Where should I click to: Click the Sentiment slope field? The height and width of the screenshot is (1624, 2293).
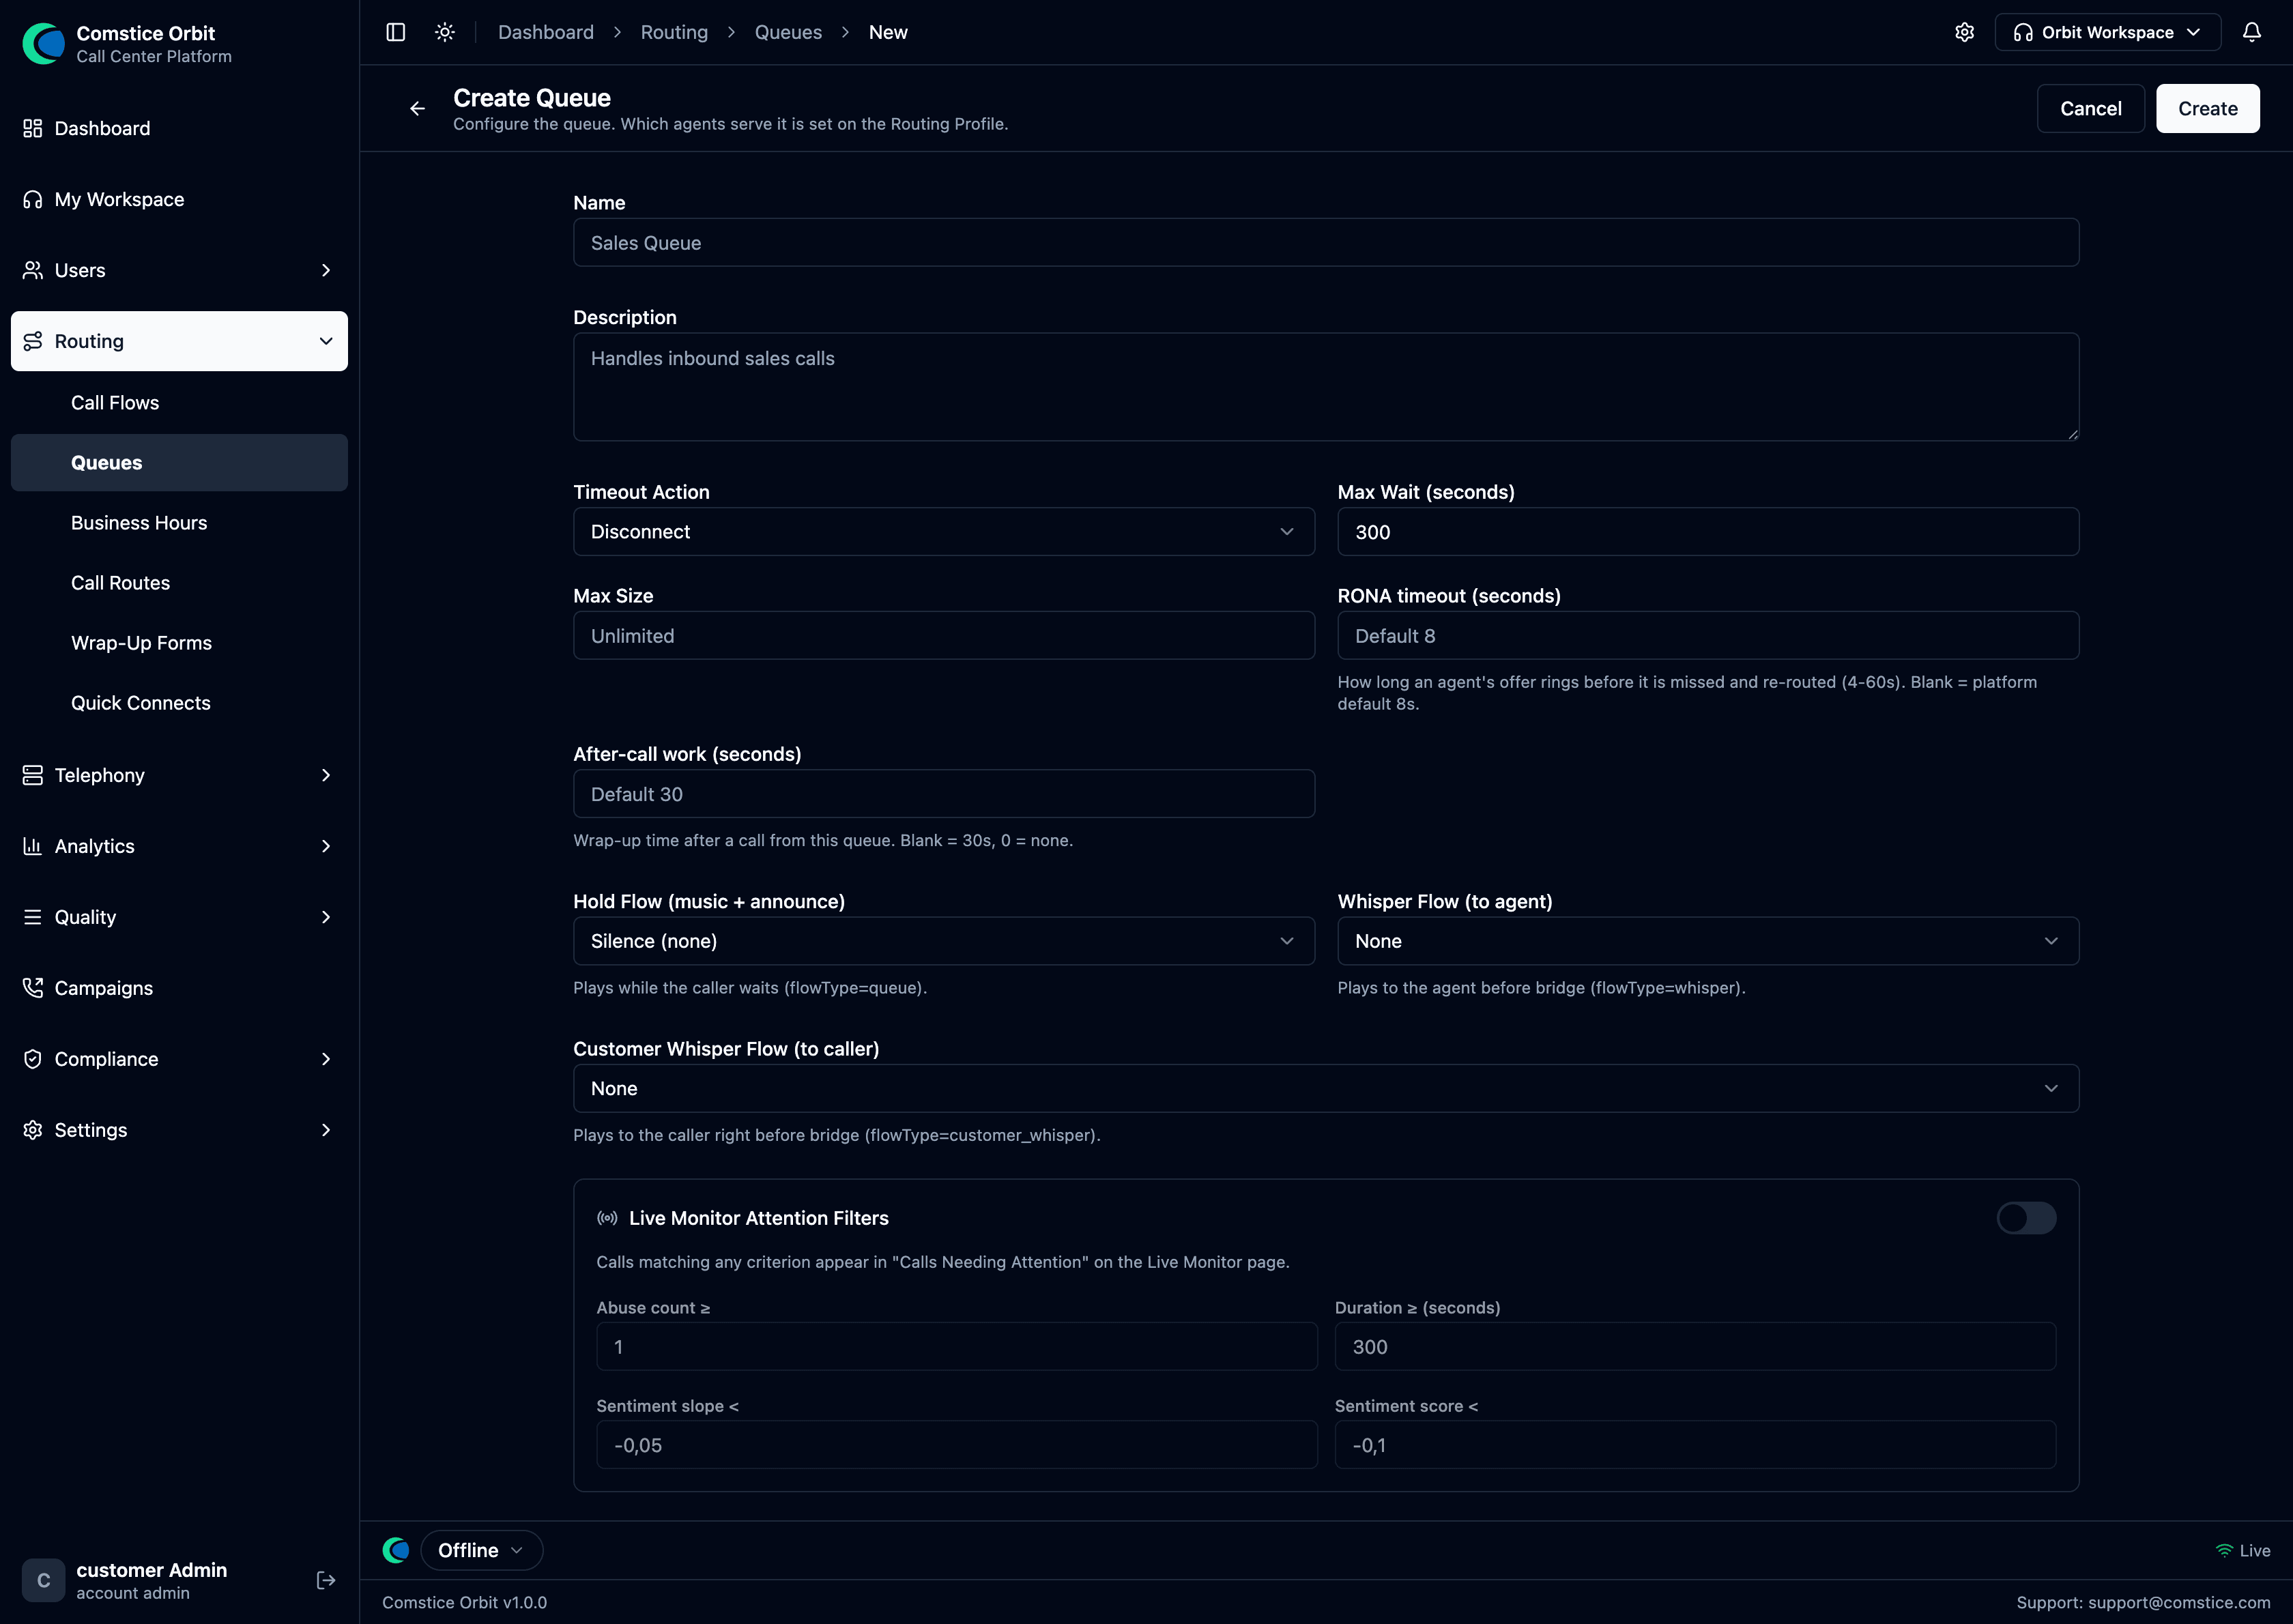(957, 1445)
